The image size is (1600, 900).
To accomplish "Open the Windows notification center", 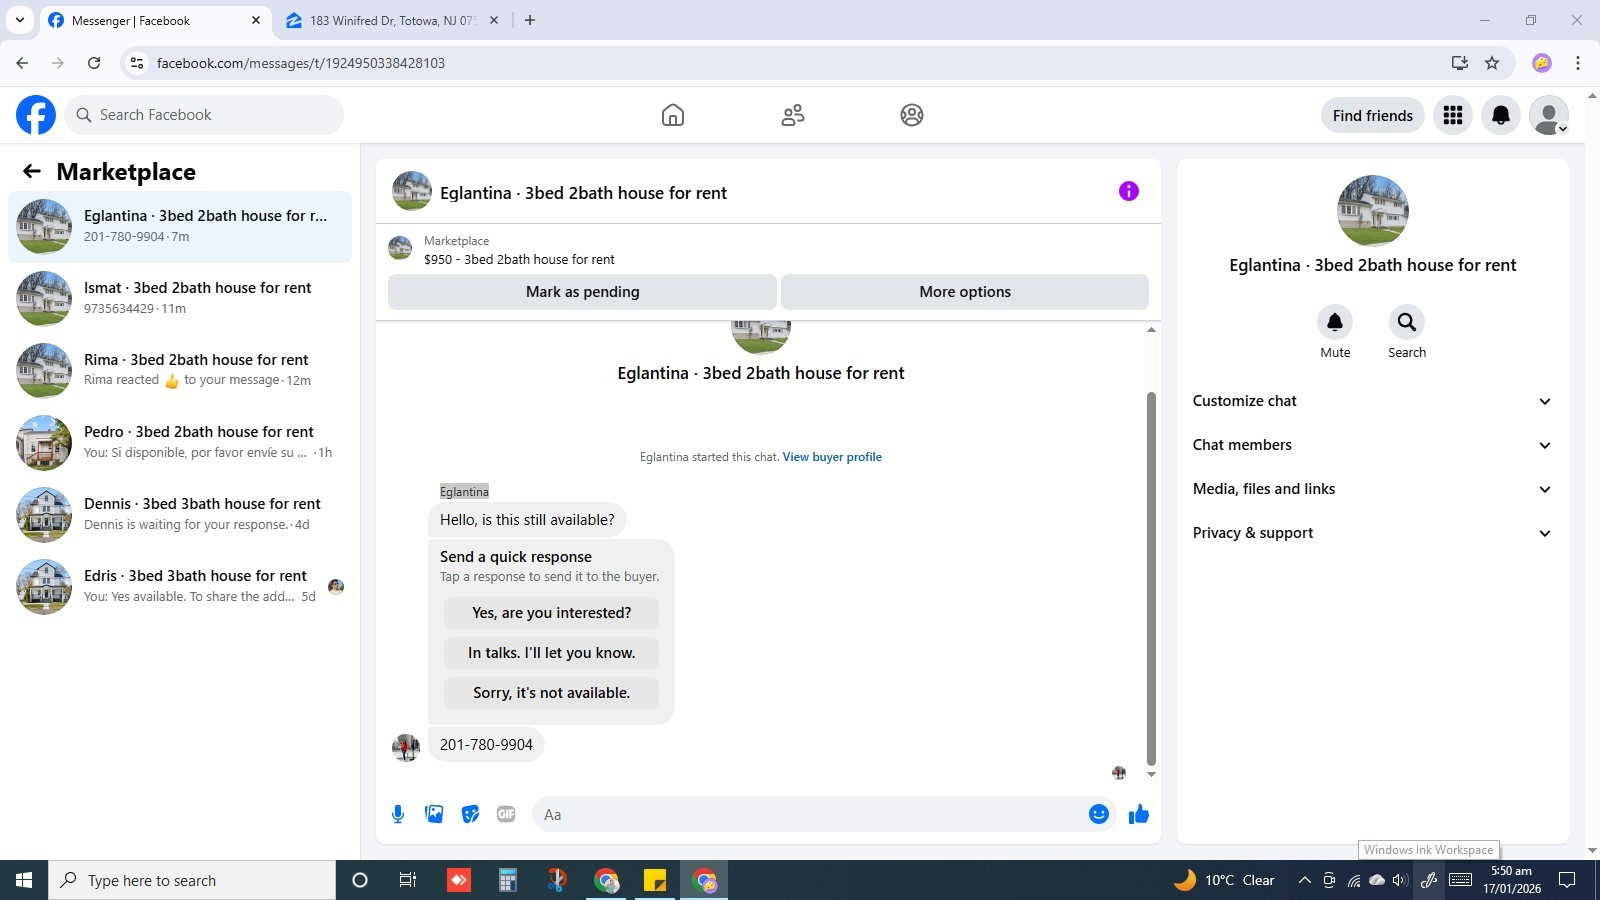I will 1567,880.
